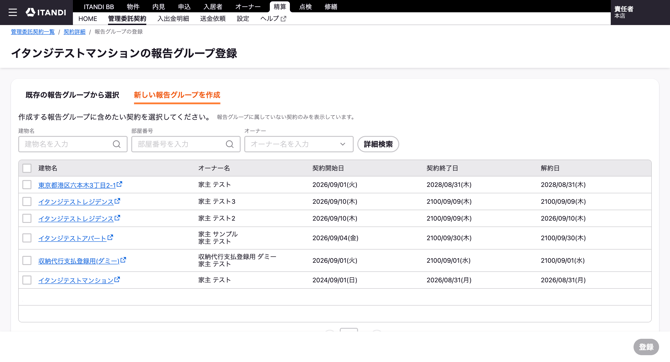Open the イタンジテストアパート building link
The width and height of the screenshot is (670, 362).
[x=72, y=238]
